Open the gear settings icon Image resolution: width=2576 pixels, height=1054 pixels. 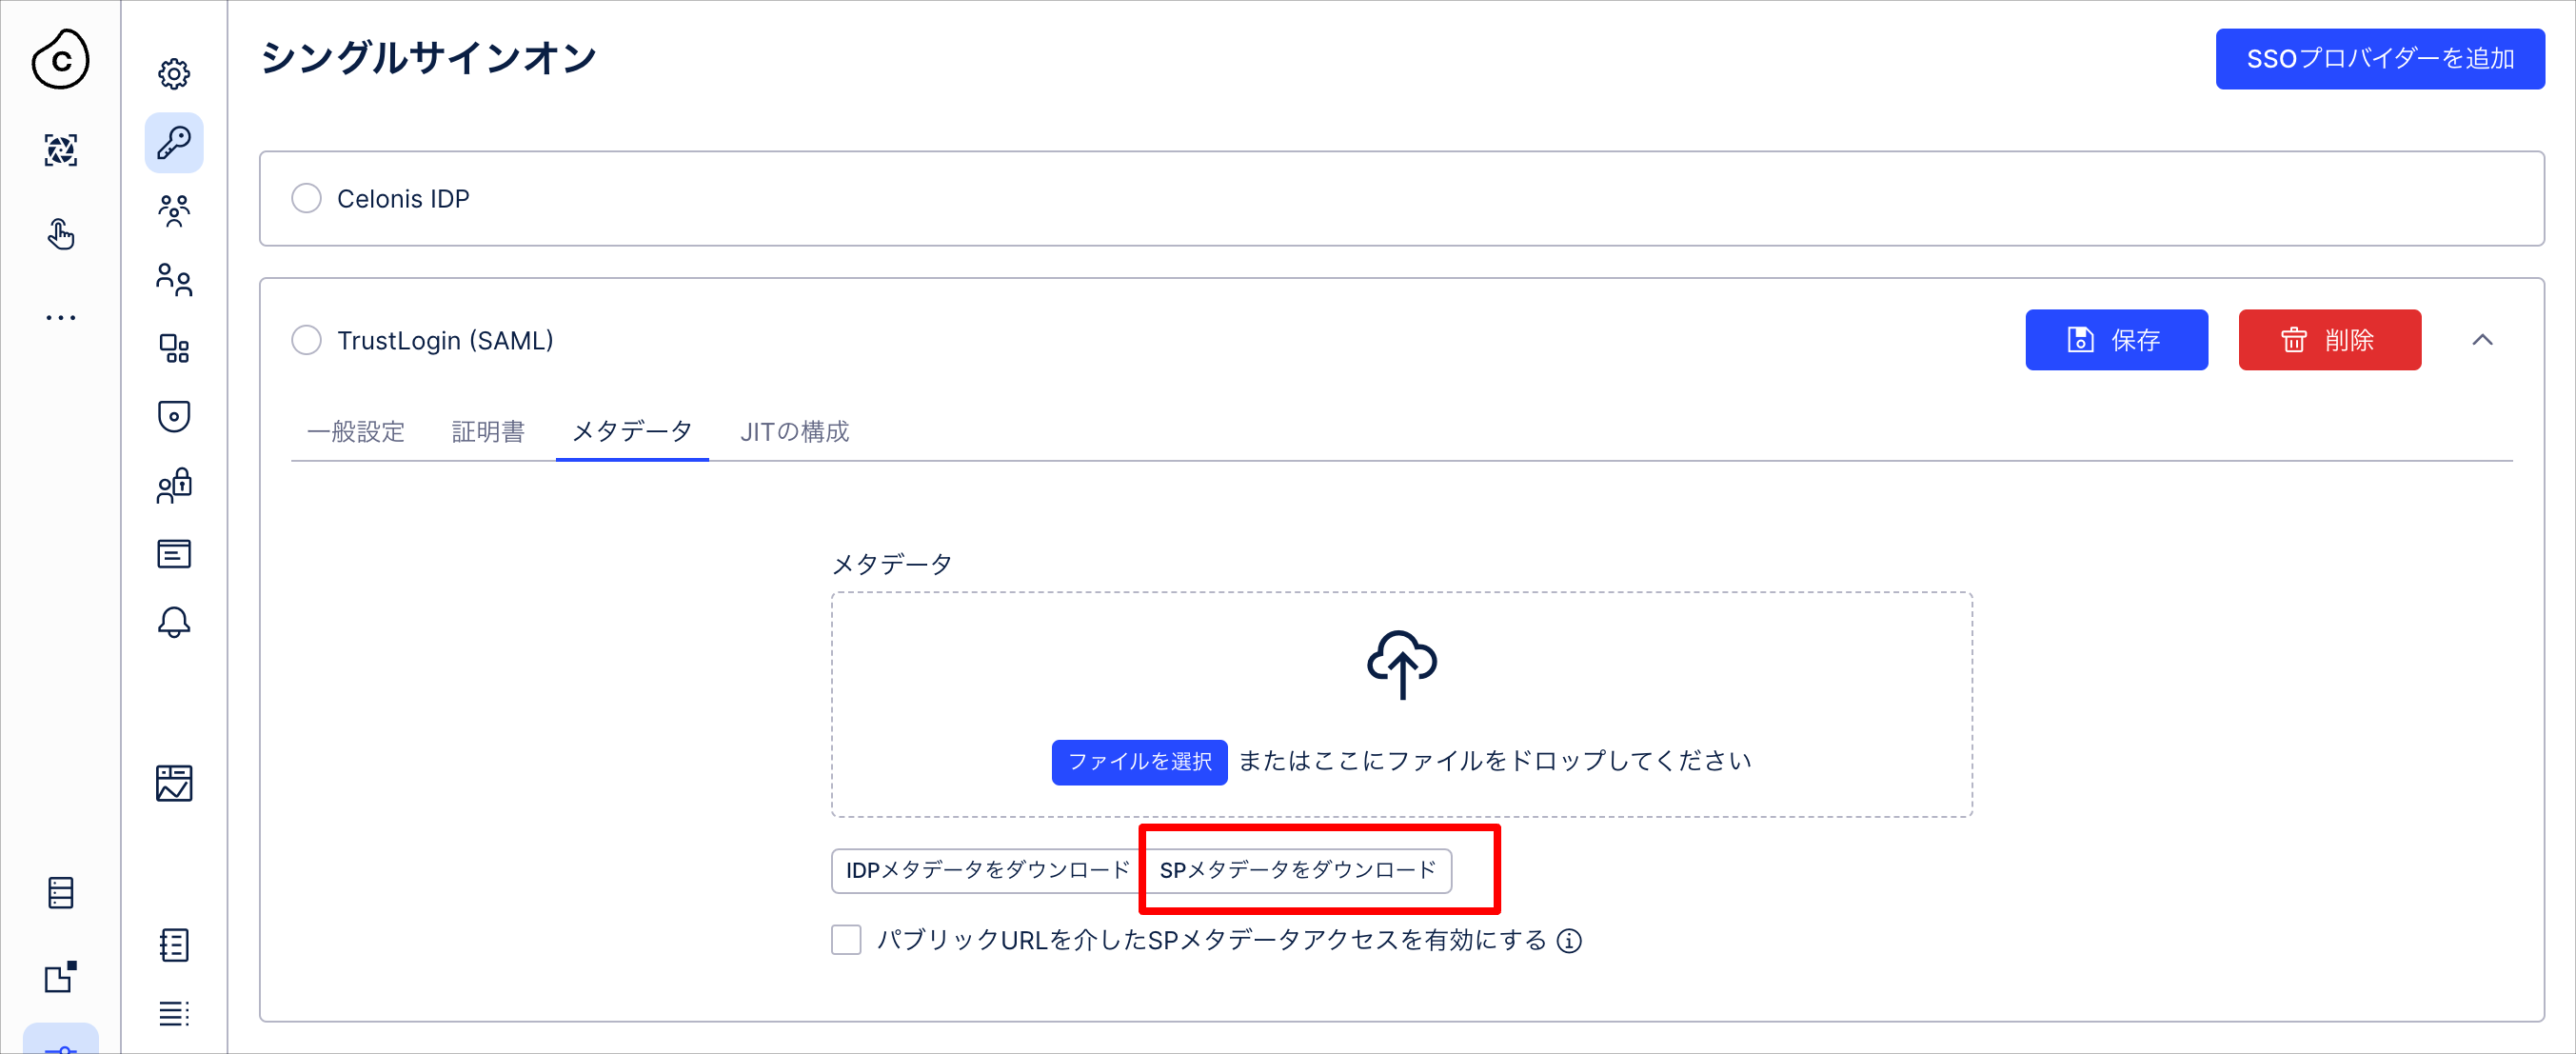point(174,73)
